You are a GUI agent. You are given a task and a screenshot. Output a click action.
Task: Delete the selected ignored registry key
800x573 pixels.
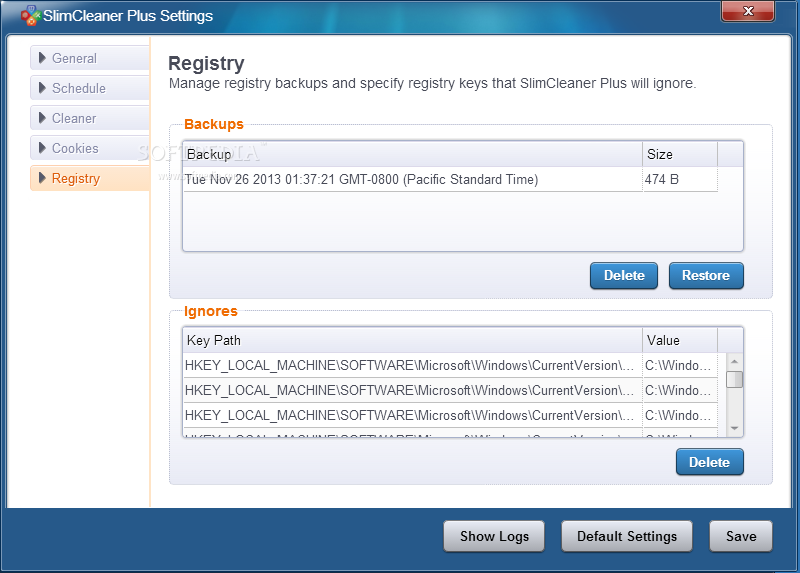[709, 462]
